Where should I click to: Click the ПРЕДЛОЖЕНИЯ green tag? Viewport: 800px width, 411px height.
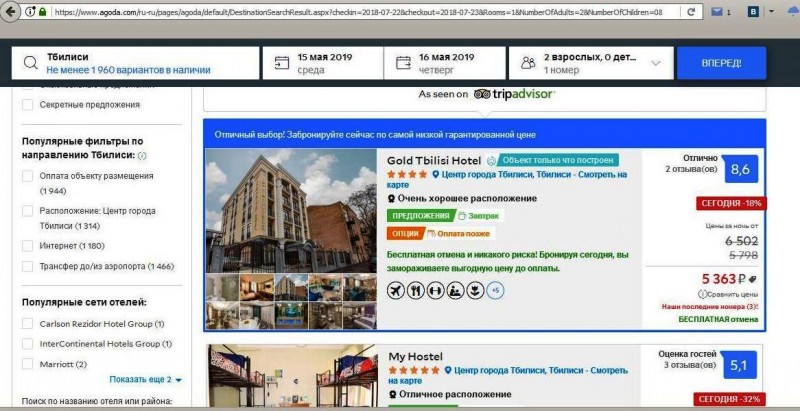(421, 216)
